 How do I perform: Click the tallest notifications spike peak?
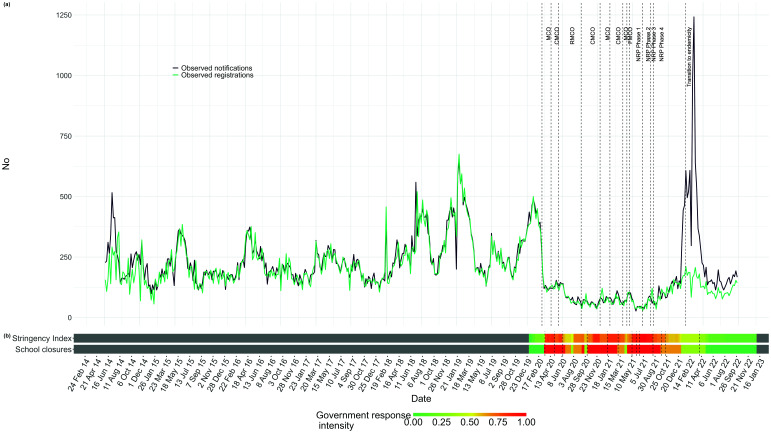693,17
